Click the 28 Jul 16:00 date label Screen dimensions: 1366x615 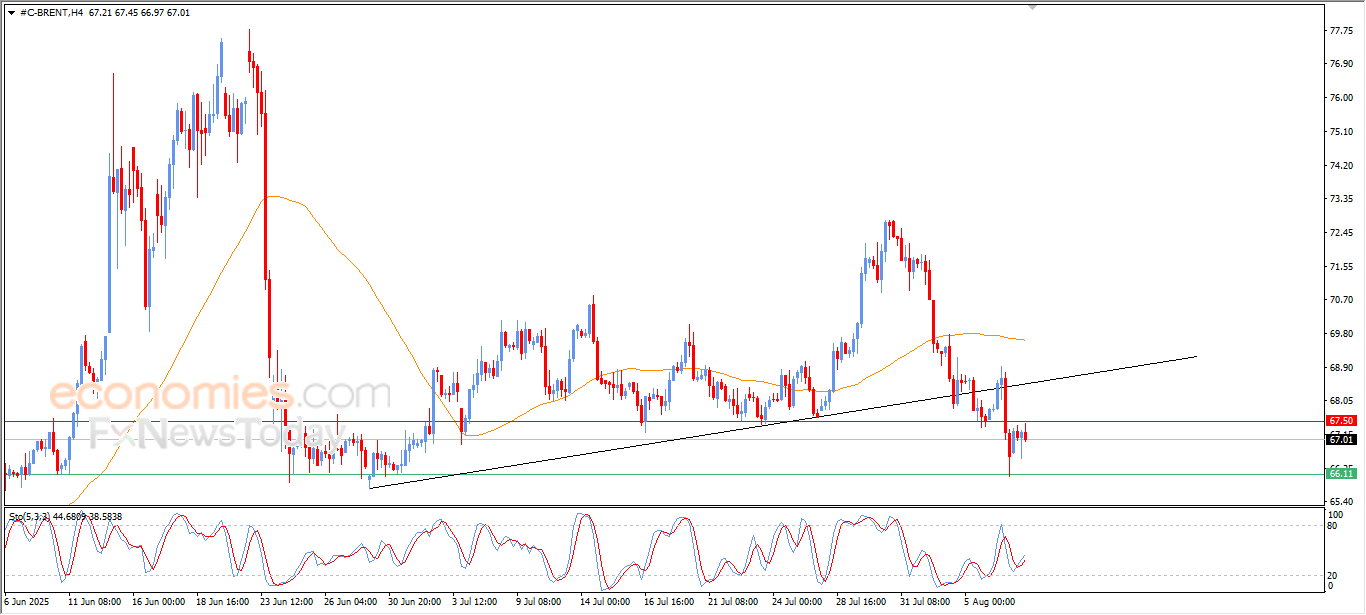click(862, 602)
